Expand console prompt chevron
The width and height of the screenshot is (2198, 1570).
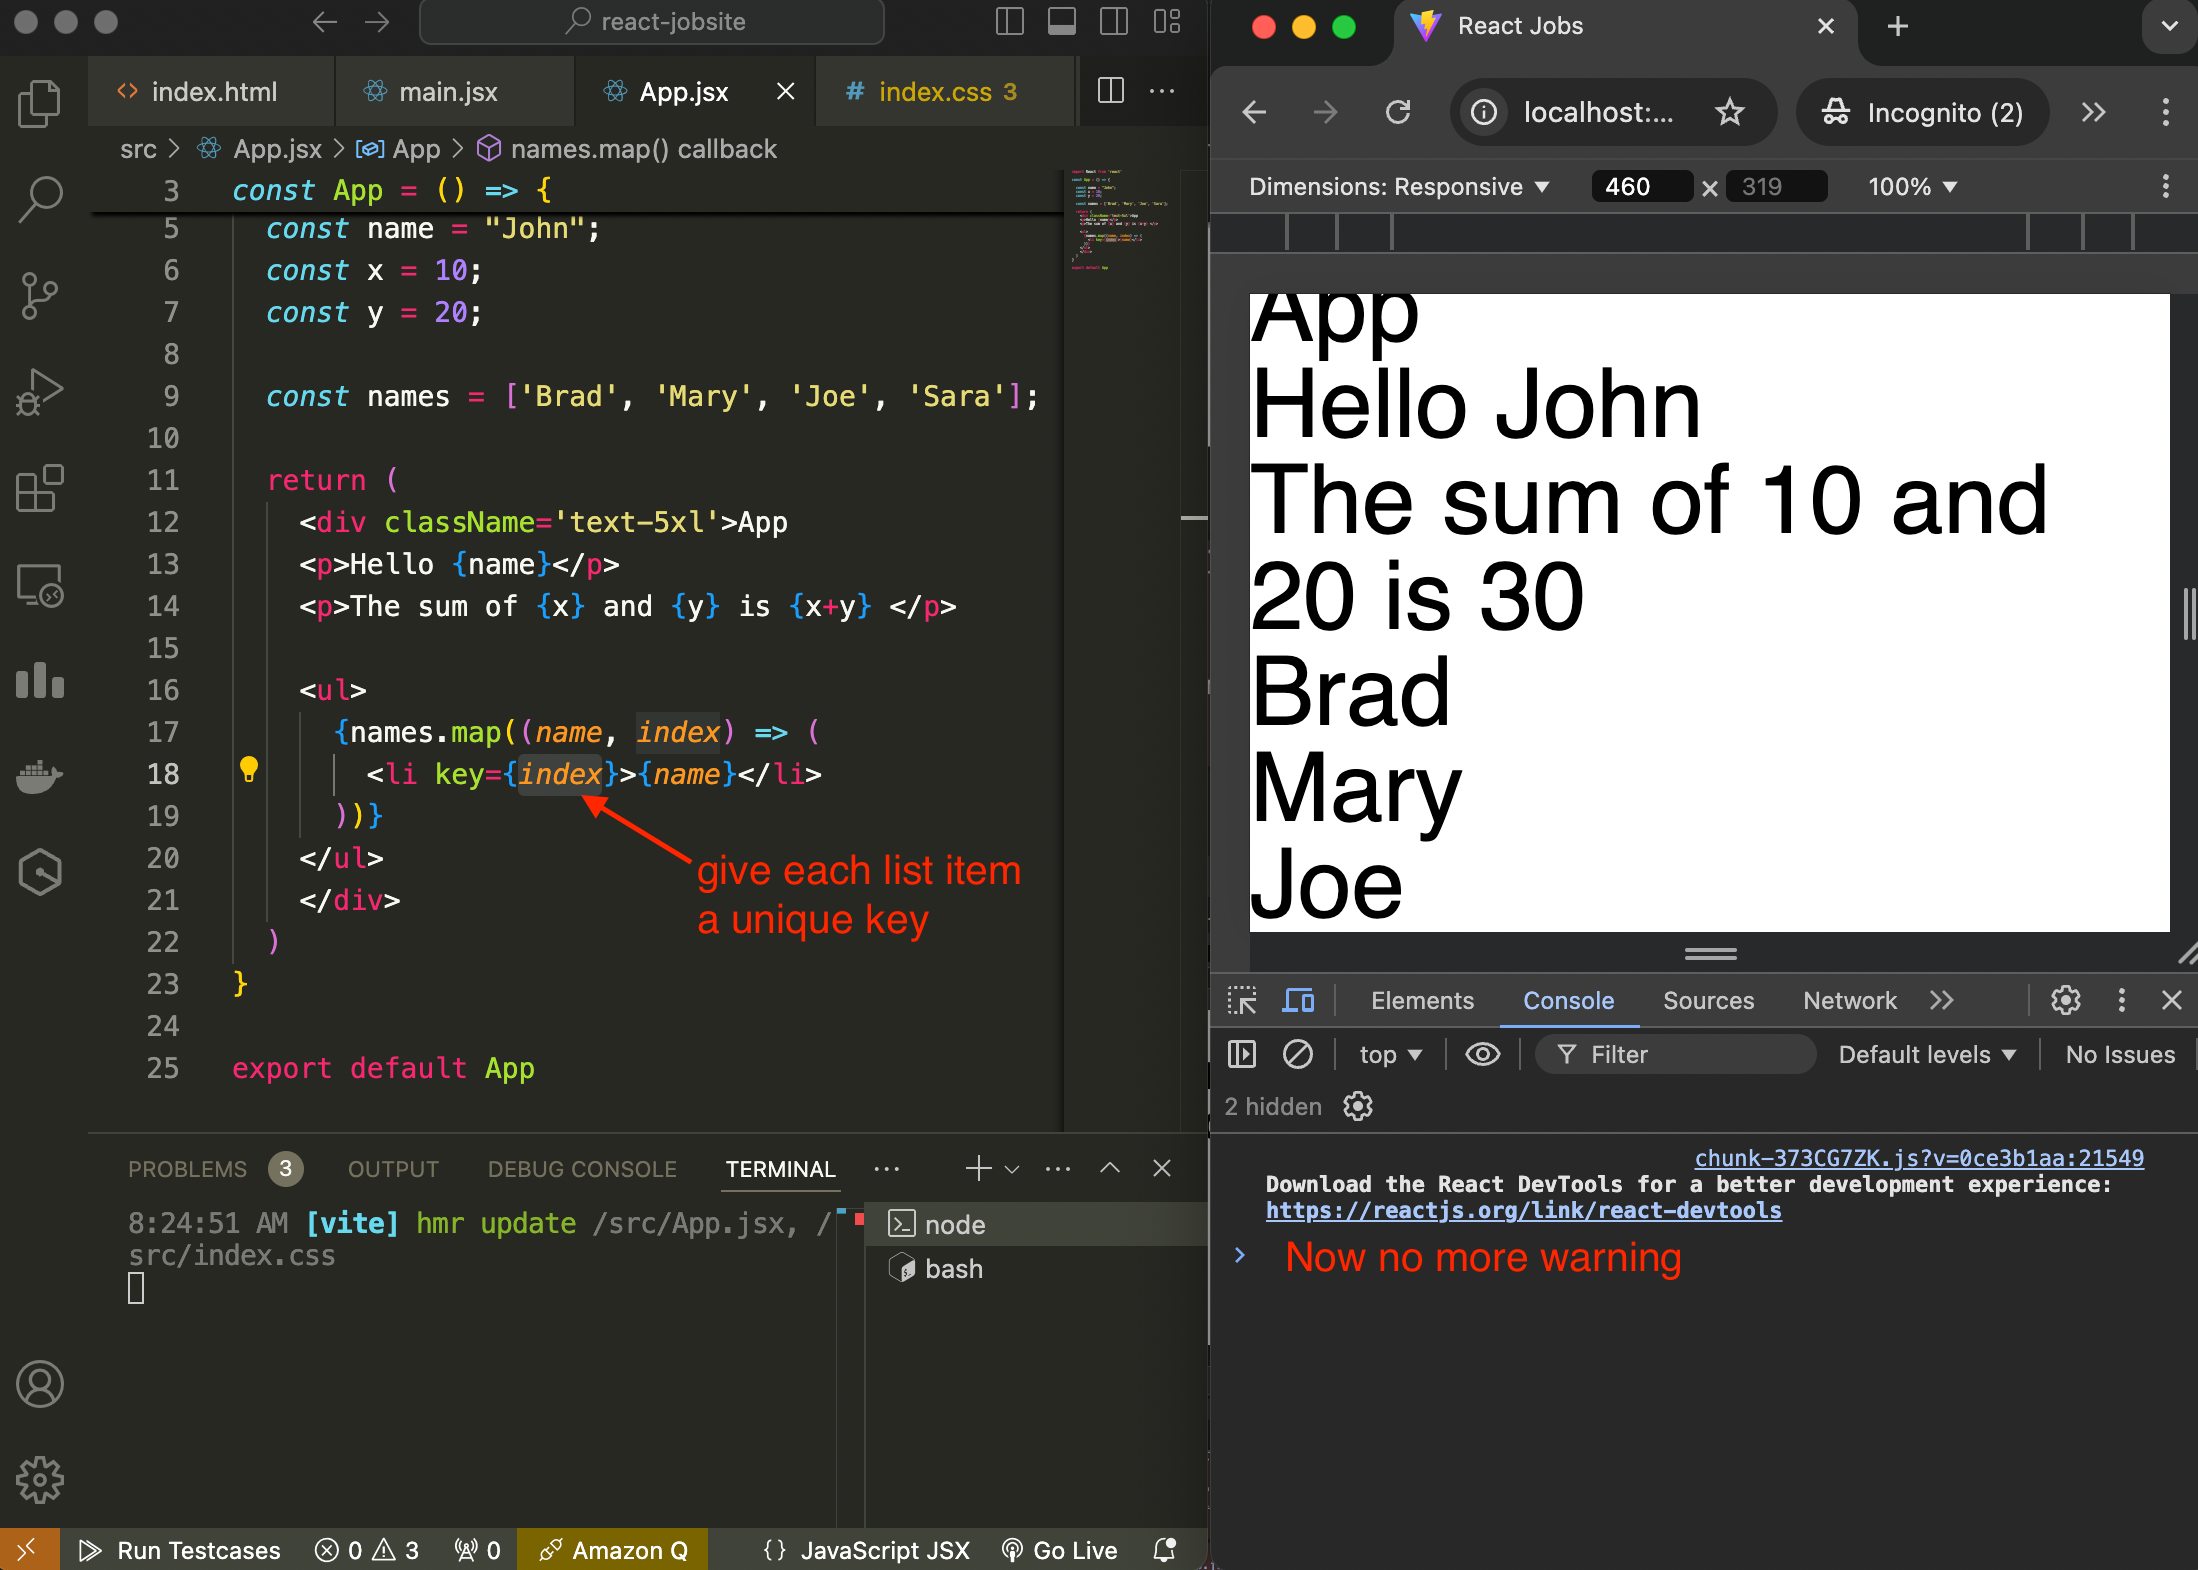[1240, 1256]
